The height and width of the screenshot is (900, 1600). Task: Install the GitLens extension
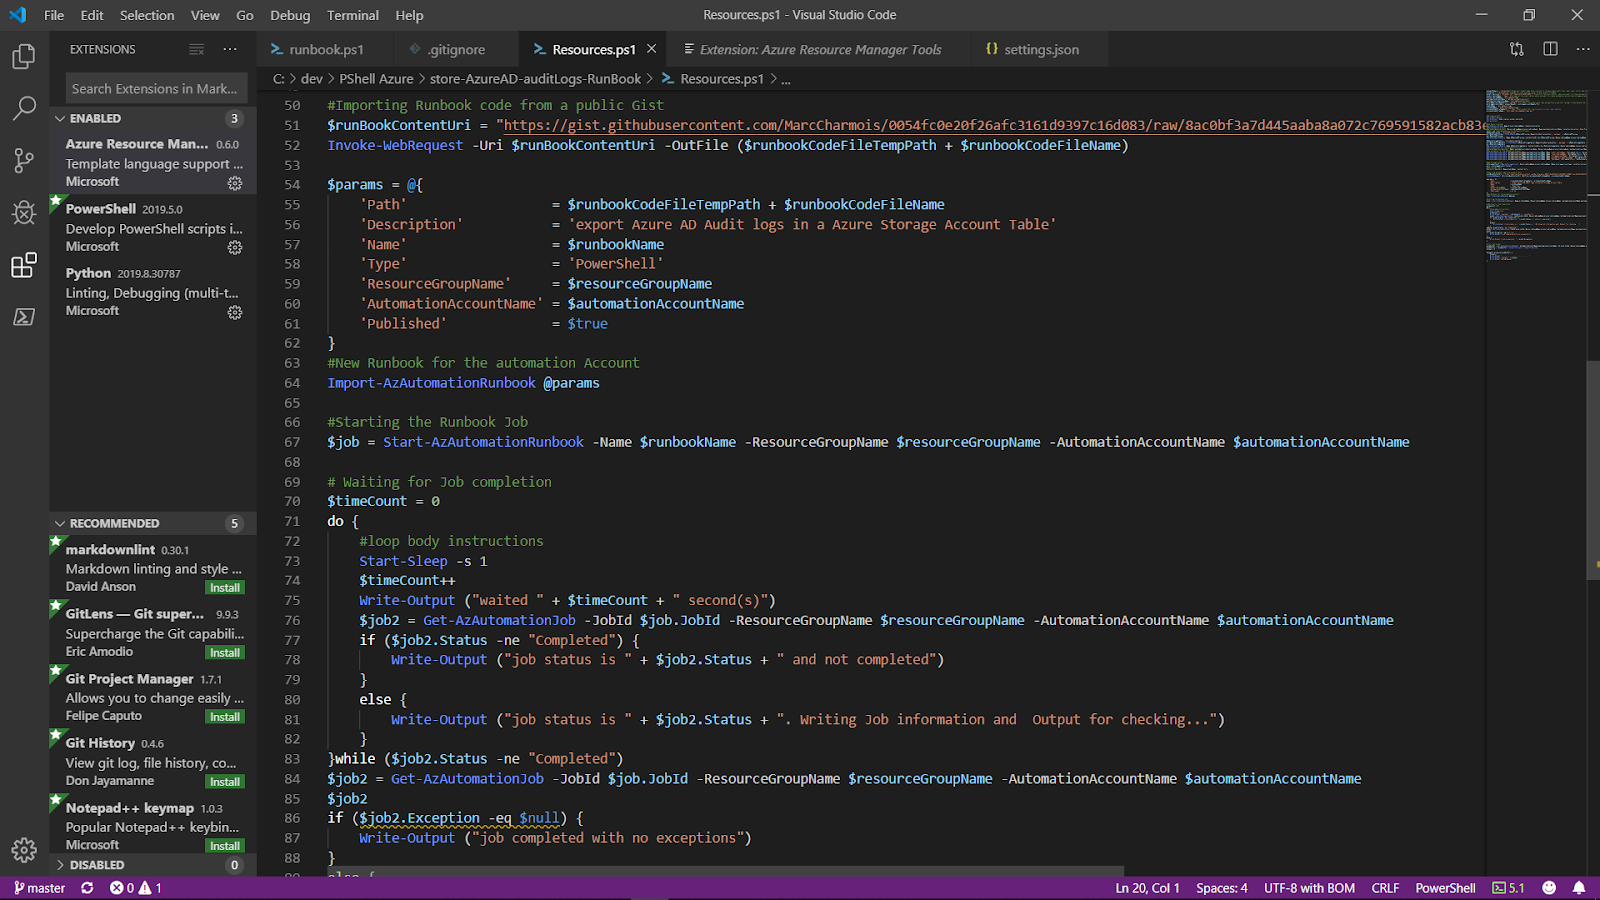(x=224, y=651)
